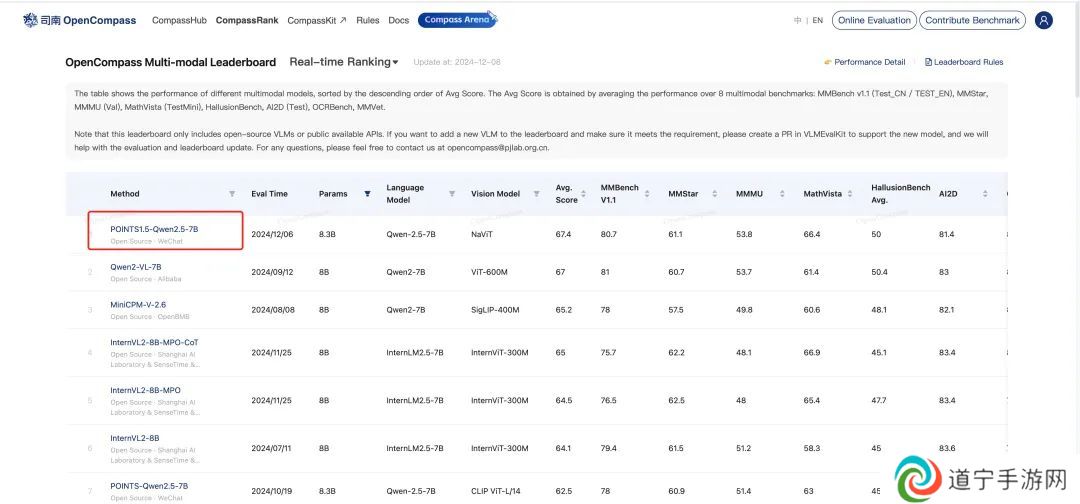Sort by MathVista column arrows
Viewport: 1080px width, 504px height.
(x=850, y=194)
